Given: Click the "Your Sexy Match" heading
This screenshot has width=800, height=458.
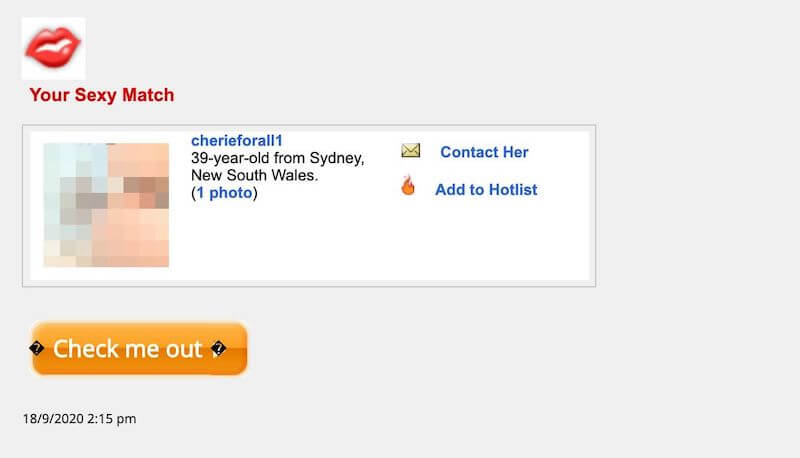Looking at the screenshot, I should pos(101,96).
